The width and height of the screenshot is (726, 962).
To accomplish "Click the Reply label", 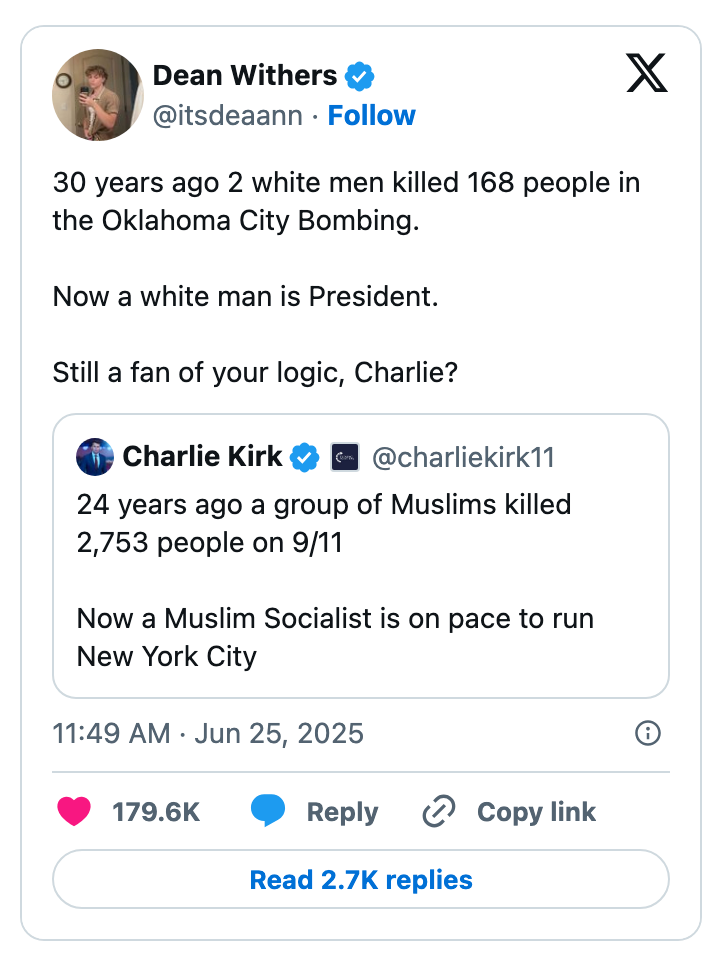I will (x=342, y=812).
